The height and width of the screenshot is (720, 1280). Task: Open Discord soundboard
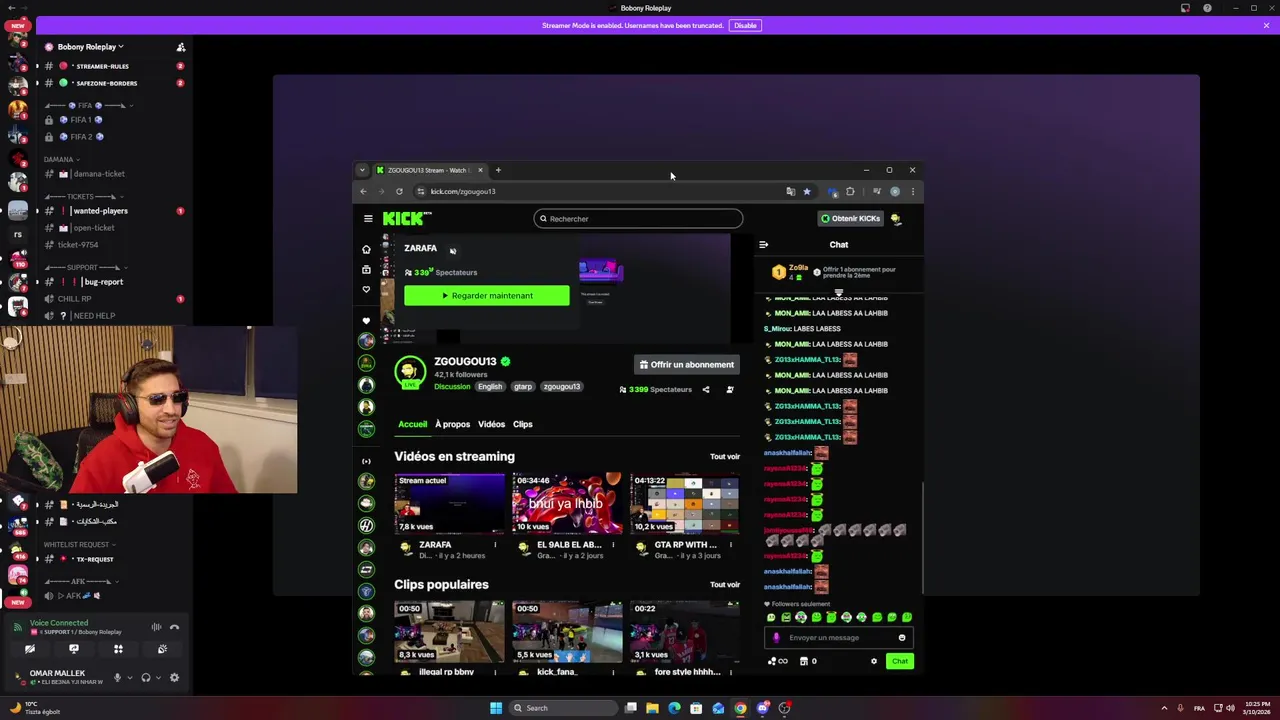point(162,649)
